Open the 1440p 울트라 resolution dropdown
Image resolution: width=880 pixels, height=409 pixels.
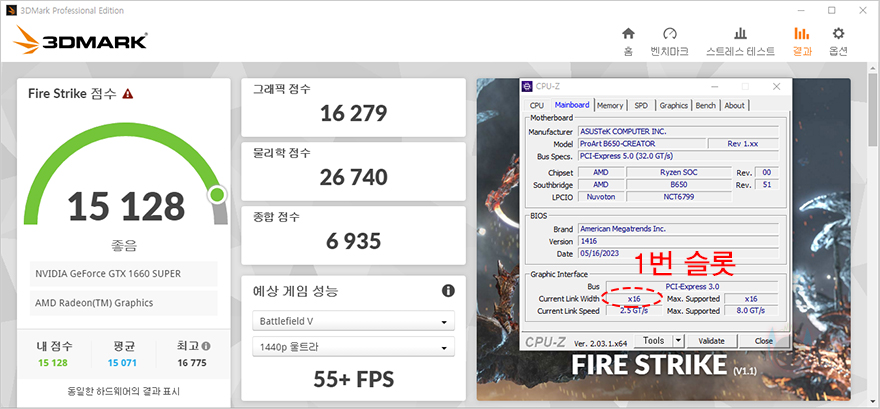(x=354, y=347)
